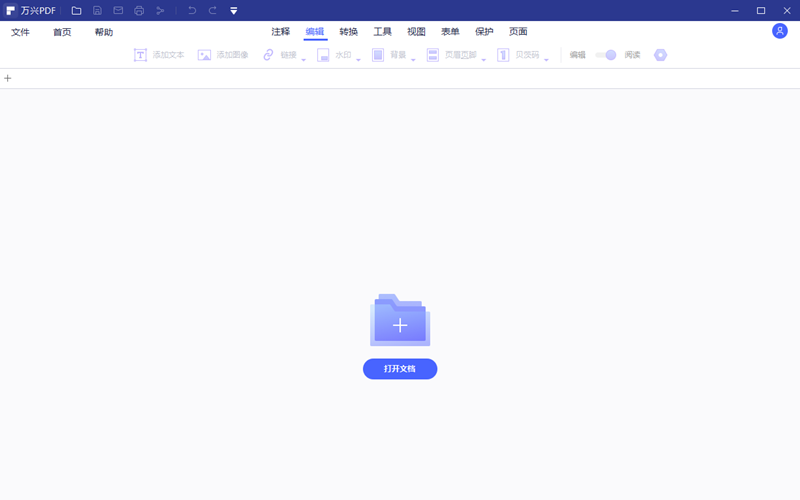Click the 打开文档 button
The image size is (800, 500).
click(x=400, y=369)
